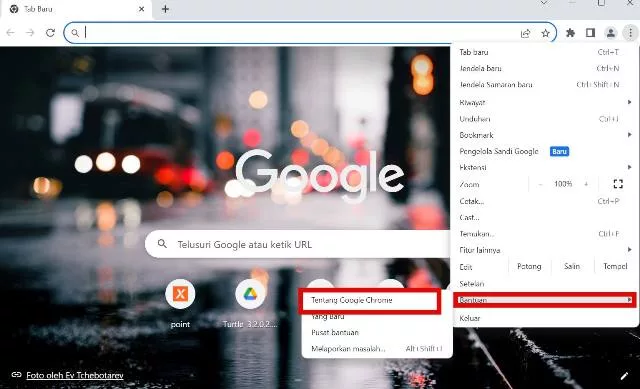Bookmark this tab with the star icon
Screen dimensions: 640x389
coord(545,33)
